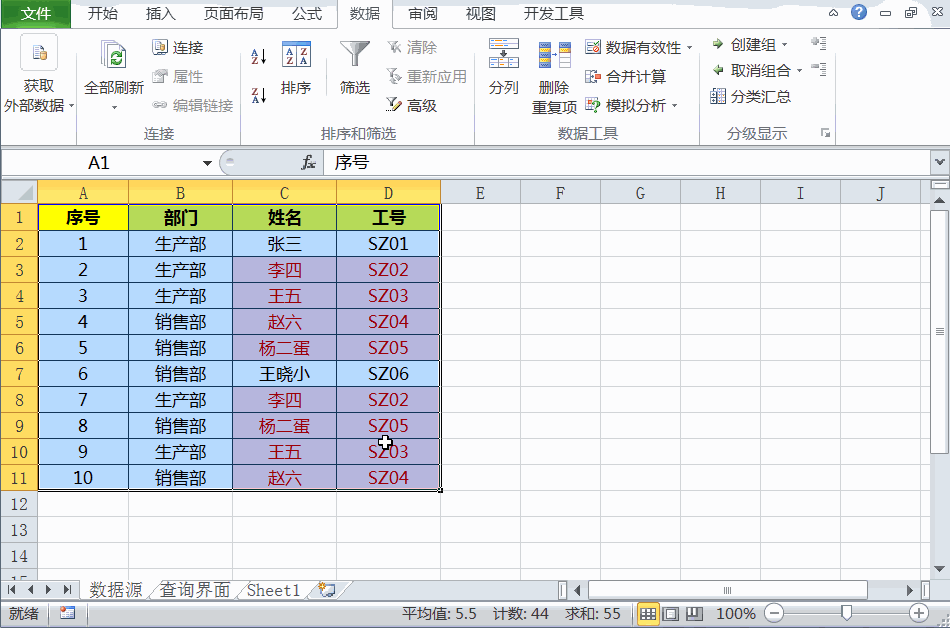Click the 100% zoom level
Image resolution: width=950 pixels, height=628 pixels.
pyautogui.click(x=736, y=614)
